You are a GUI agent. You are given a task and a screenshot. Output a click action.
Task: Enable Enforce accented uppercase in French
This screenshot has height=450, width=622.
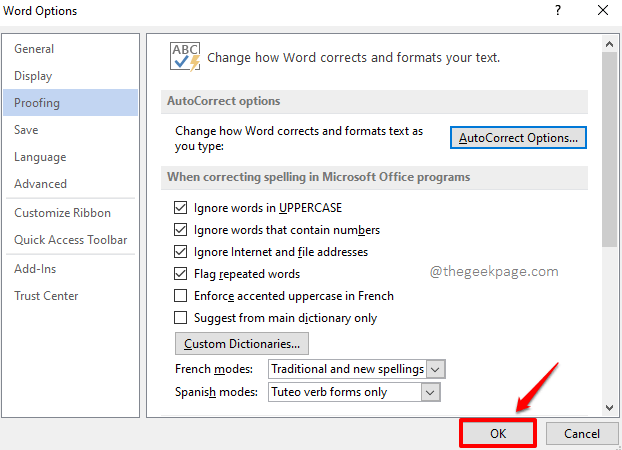pyautogui.click(x=181, y=296)
